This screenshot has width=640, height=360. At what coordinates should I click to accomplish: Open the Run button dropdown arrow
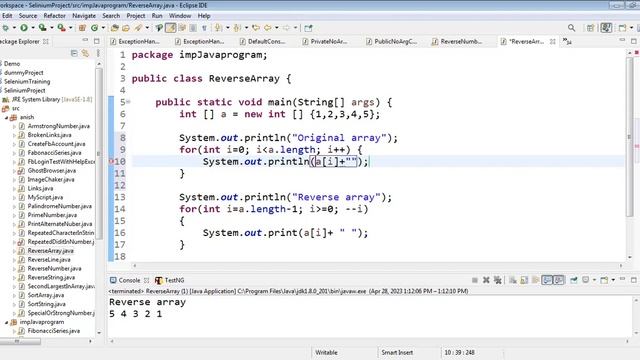pyautogui.click(x=33, y=28)
